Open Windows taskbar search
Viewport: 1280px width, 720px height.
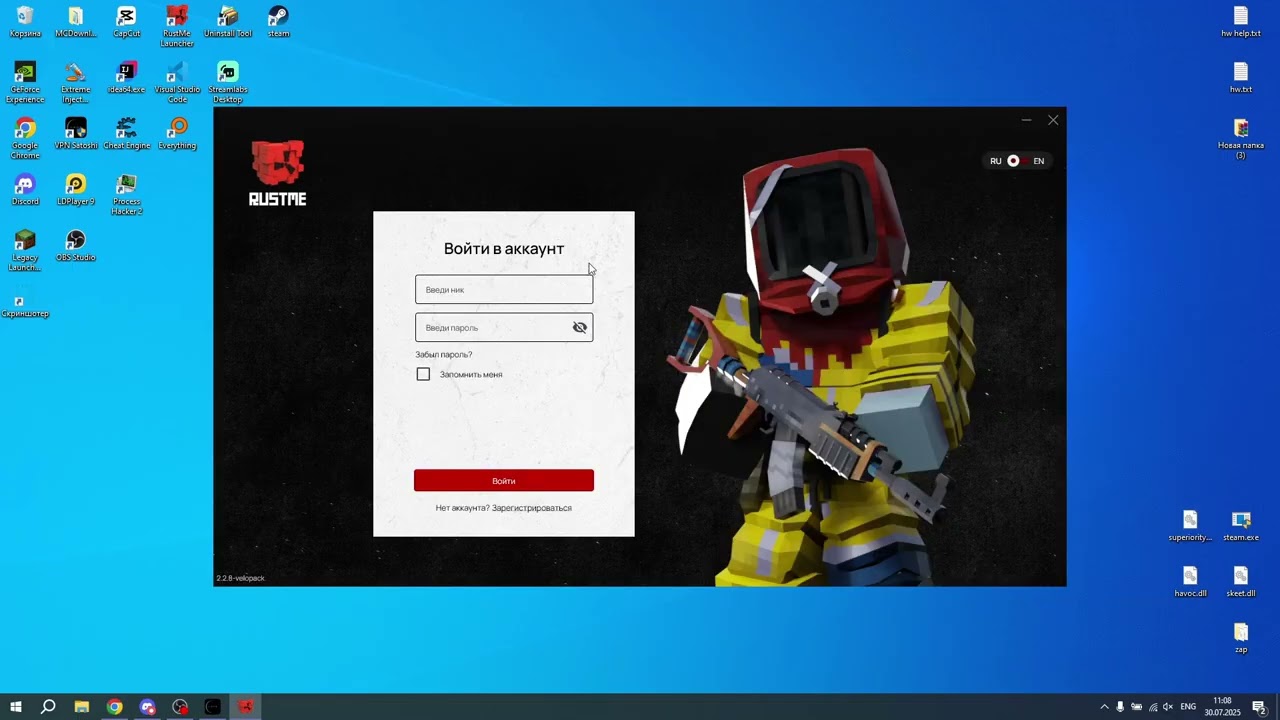[x=48, y=707]
